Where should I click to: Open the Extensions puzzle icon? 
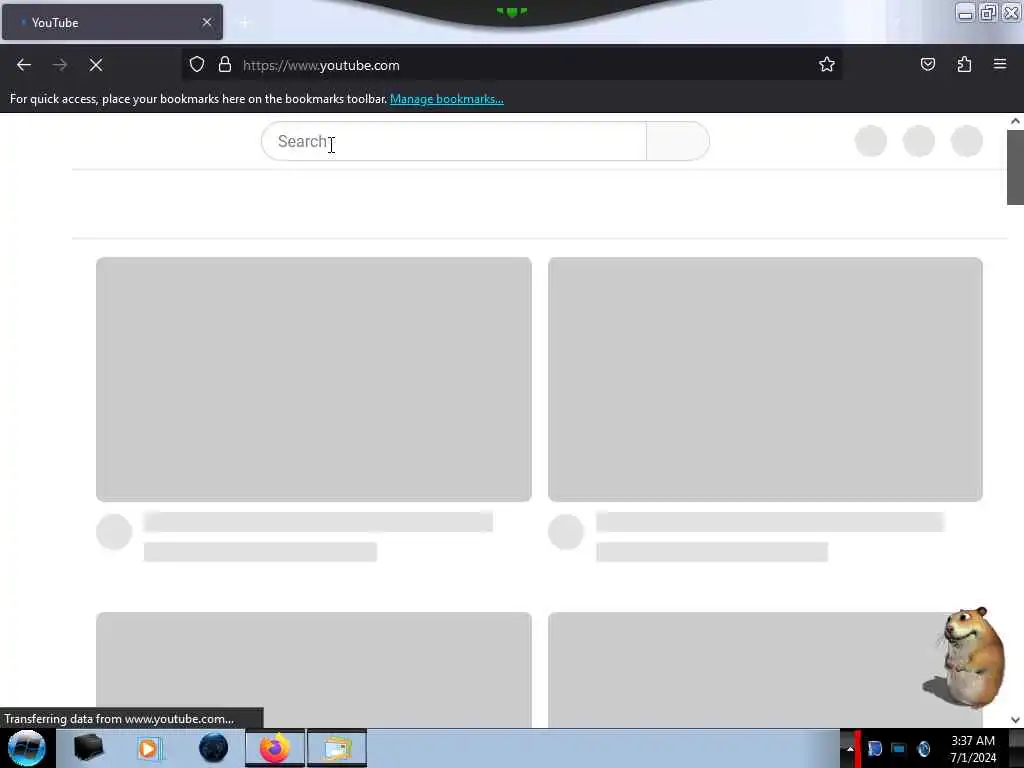coord(964,65)
